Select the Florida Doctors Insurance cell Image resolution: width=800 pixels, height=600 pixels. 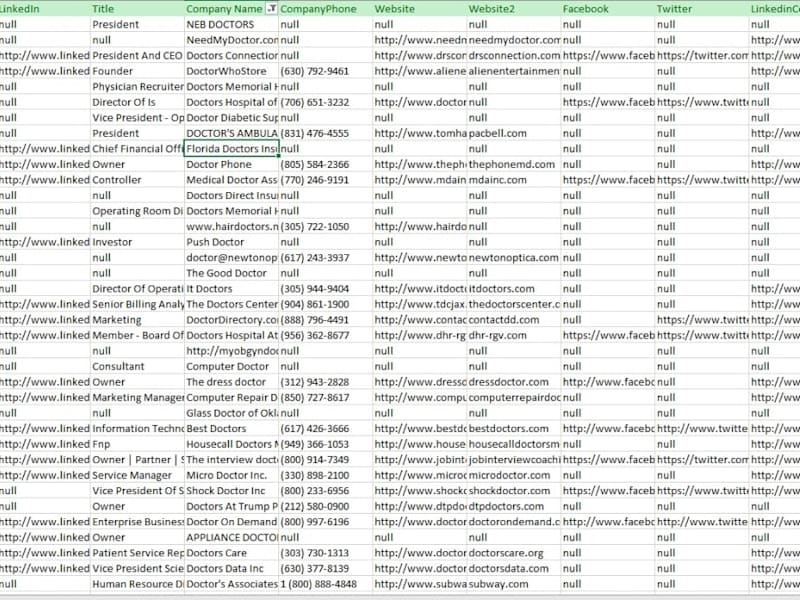(x=232, y=148)
